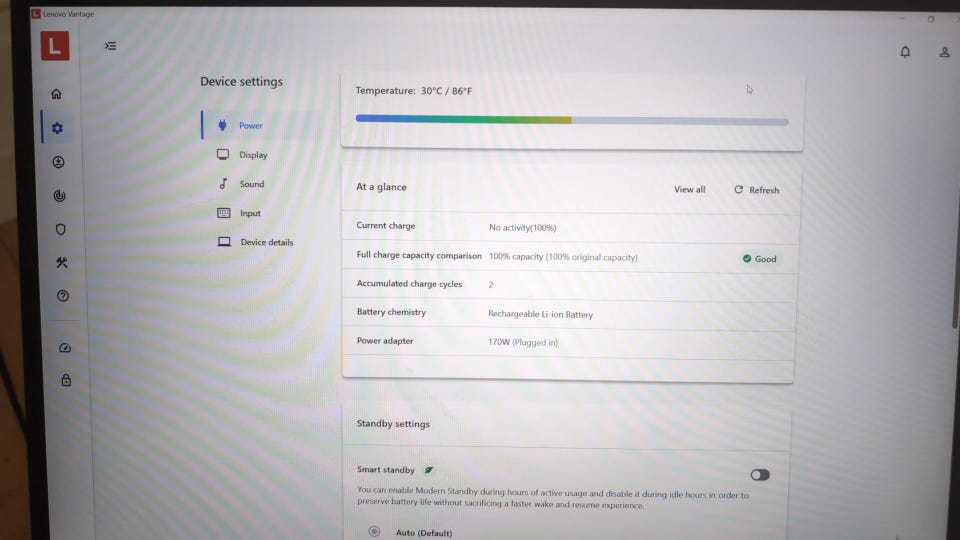Minimize the Lenovo Vantage window
The height and width of the screenshot is (540, 960).
902,18
